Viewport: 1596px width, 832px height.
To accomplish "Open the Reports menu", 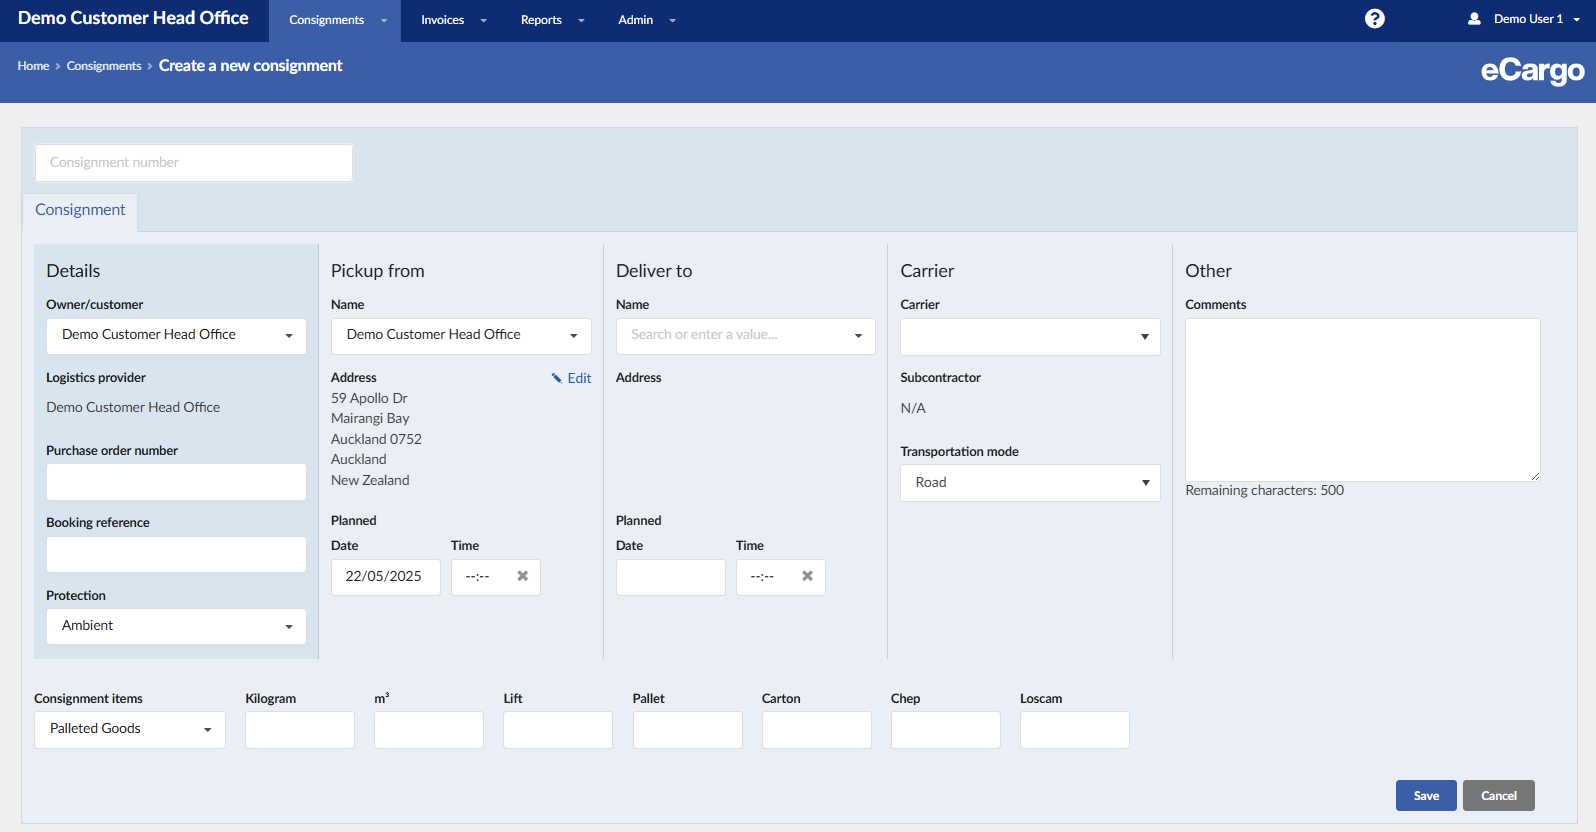I will click(x=552, y=20).
